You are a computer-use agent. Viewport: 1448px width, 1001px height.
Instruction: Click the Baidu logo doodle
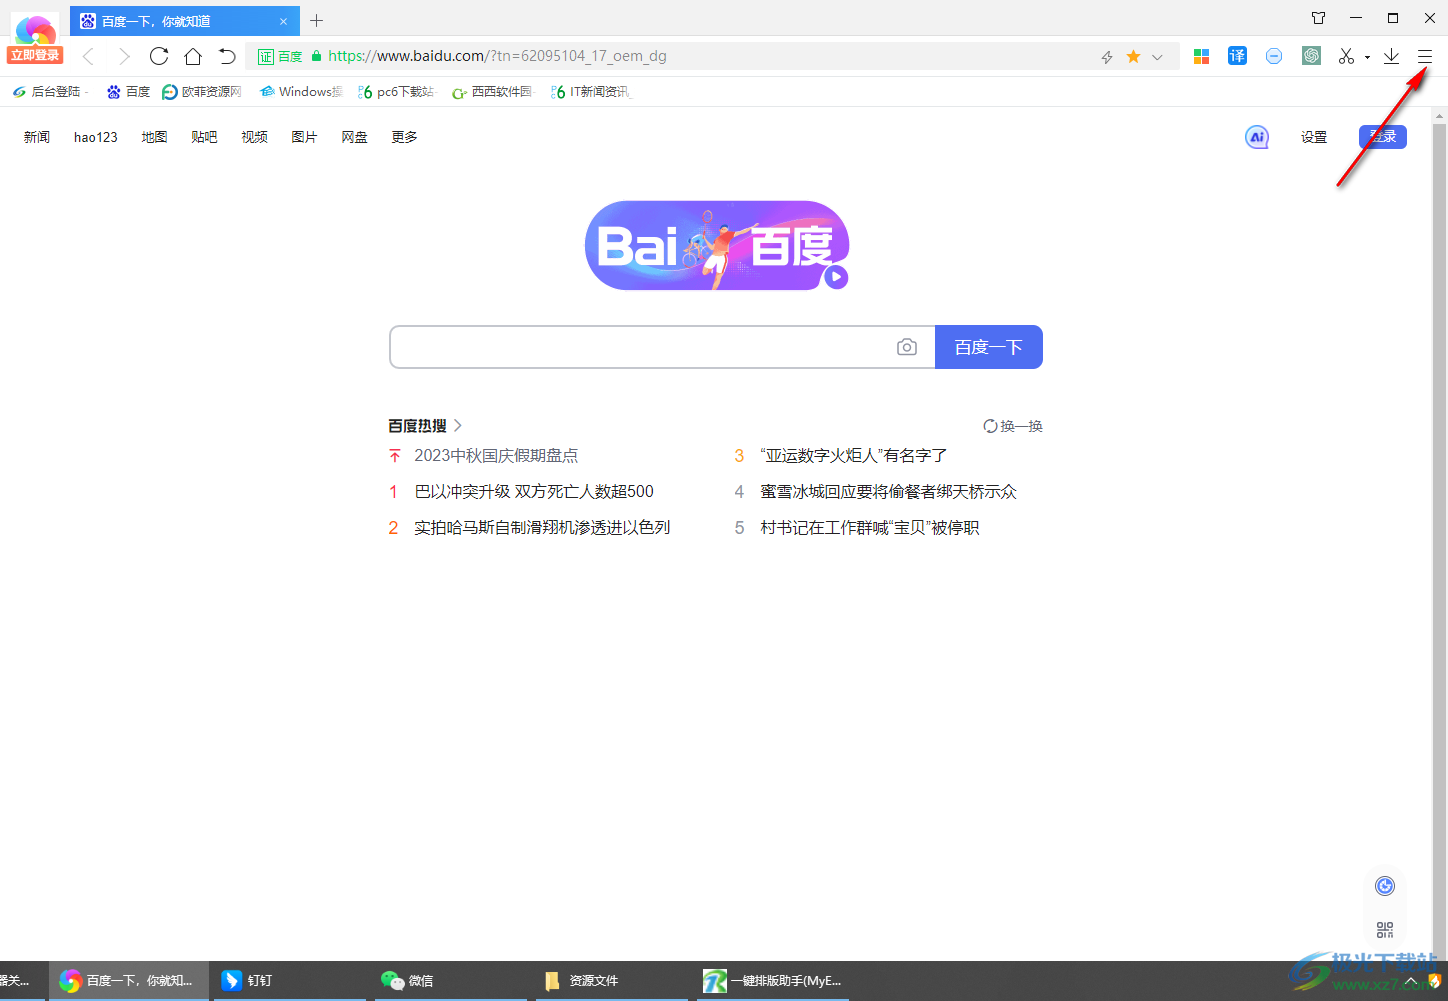717,245
